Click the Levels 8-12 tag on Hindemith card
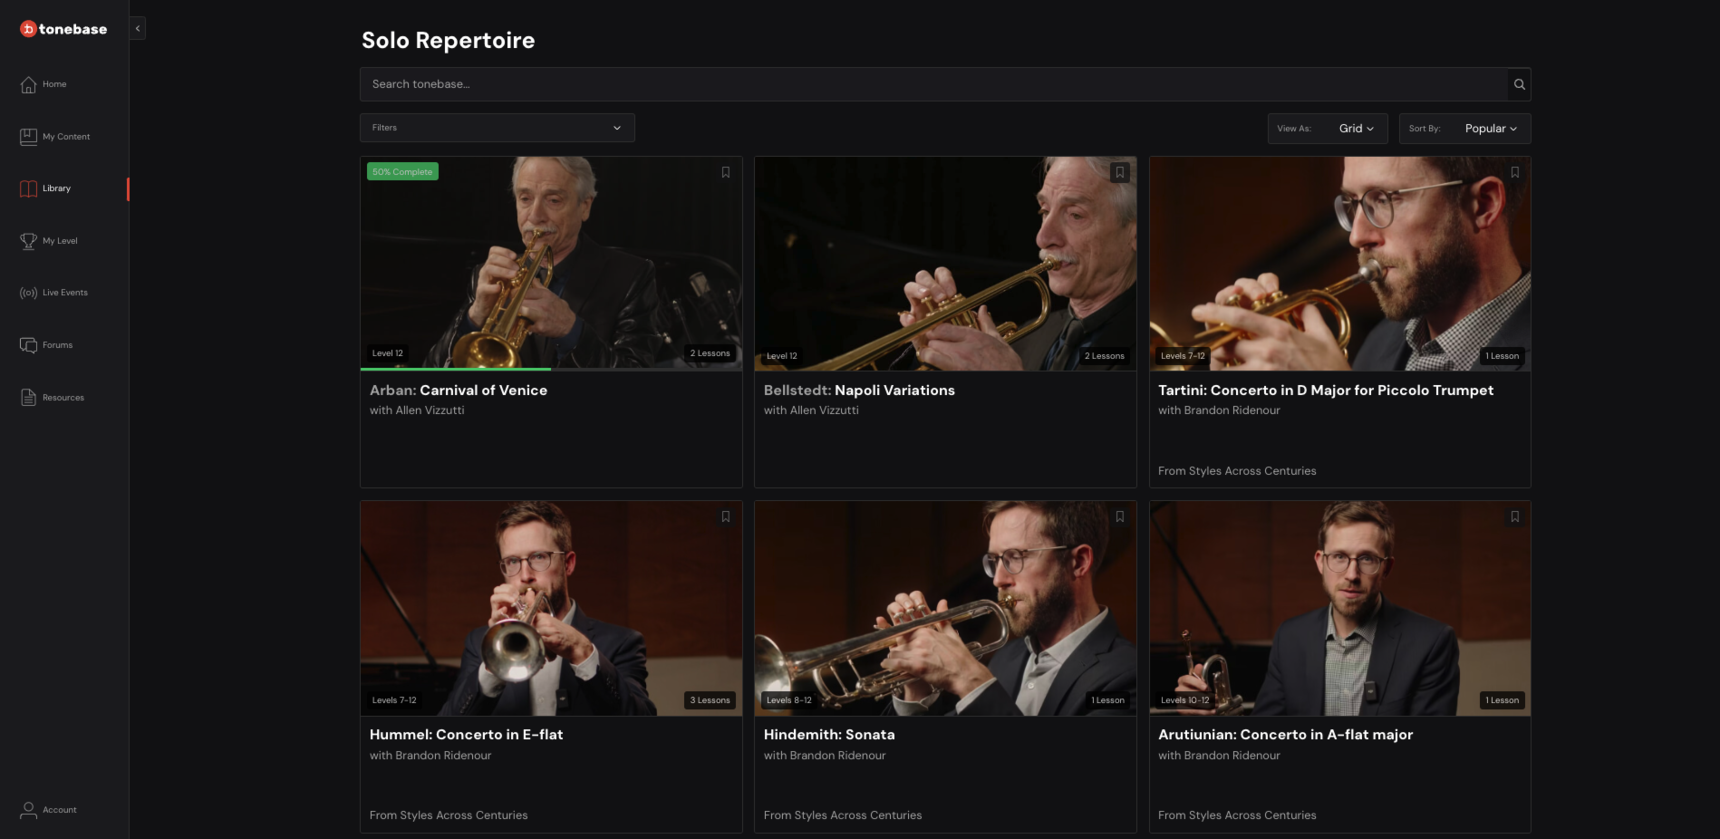 (x=789, y=700)
